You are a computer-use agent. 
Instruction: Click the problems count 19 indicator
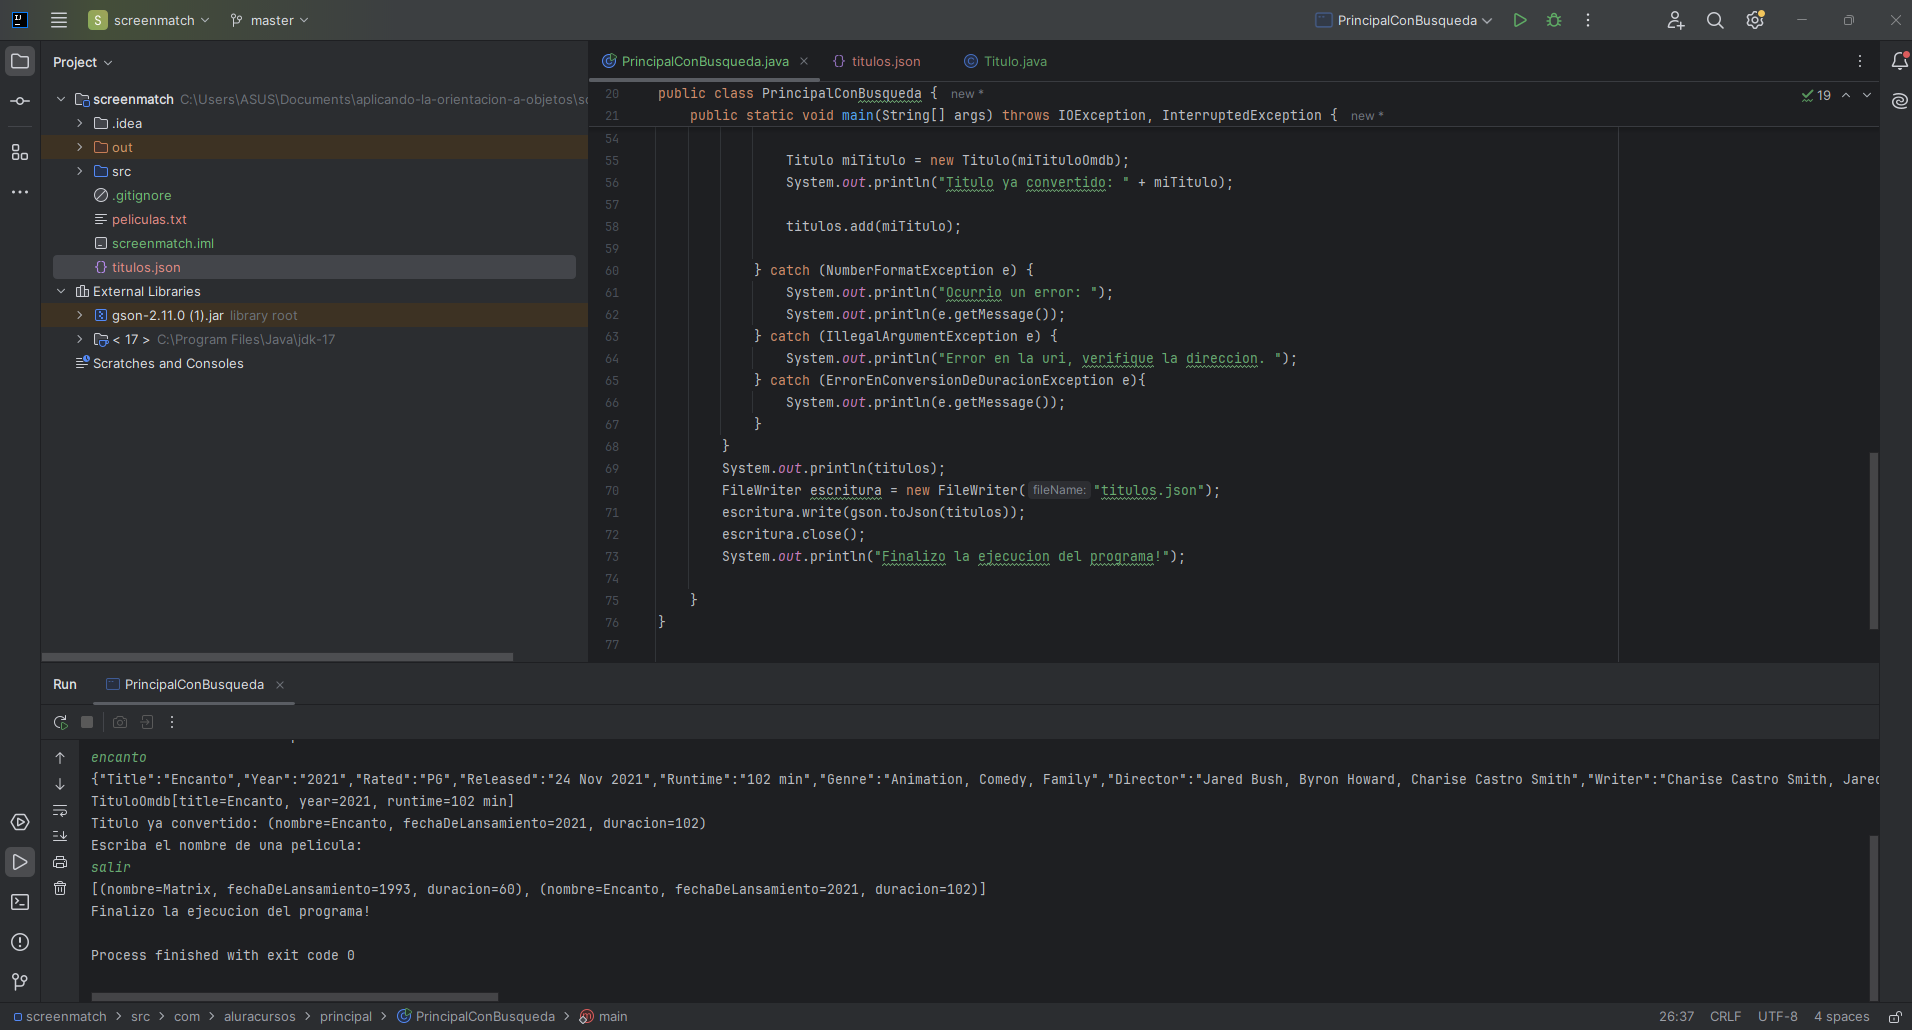[1816, 95]
